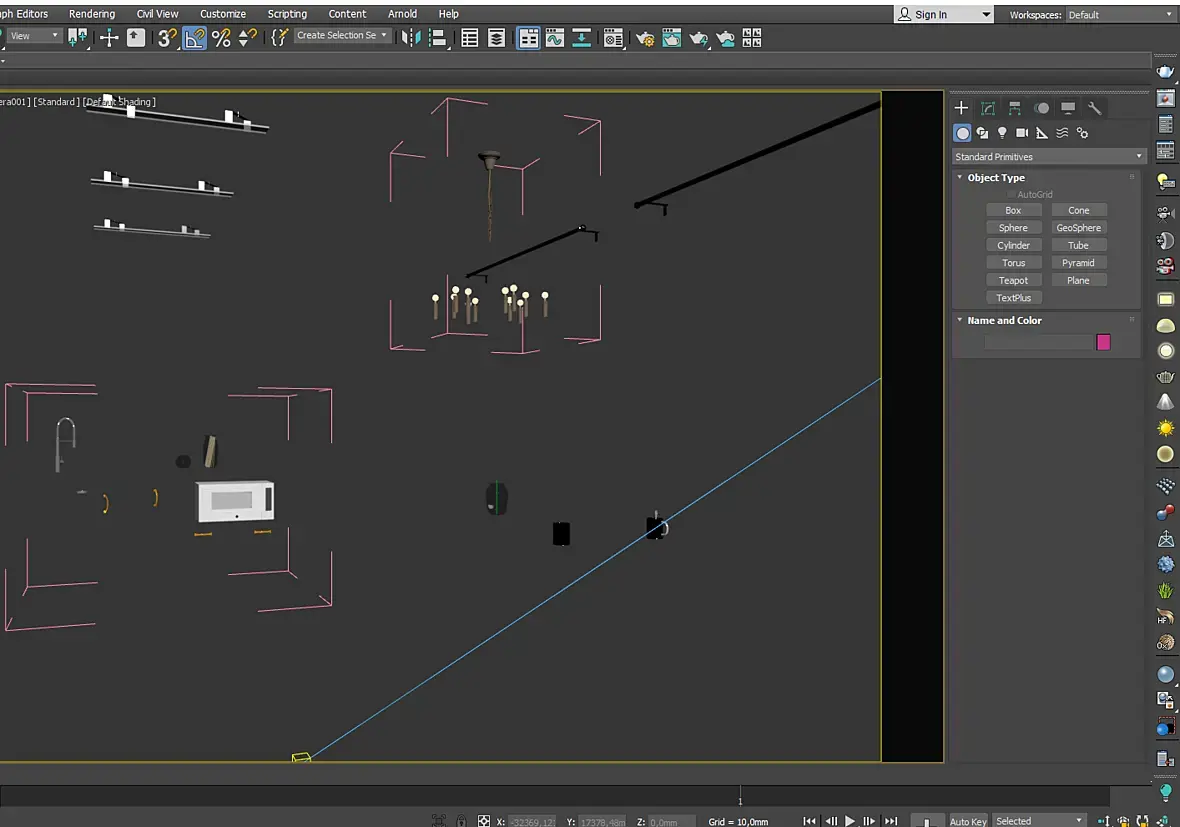Expand the Workspaces Default dropdown
This screenshot has width=1180, height=827.
[1120, 14]
